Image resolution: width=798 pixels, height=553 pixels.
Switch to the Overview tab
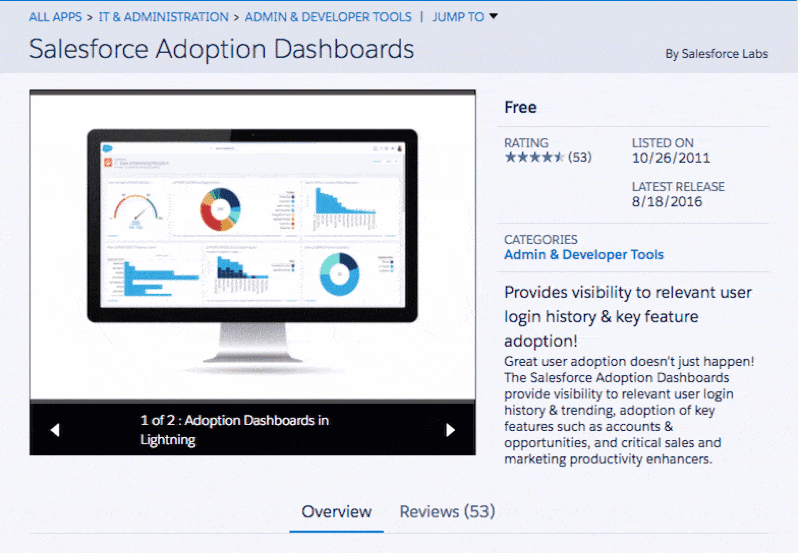(x=336, y=511)
